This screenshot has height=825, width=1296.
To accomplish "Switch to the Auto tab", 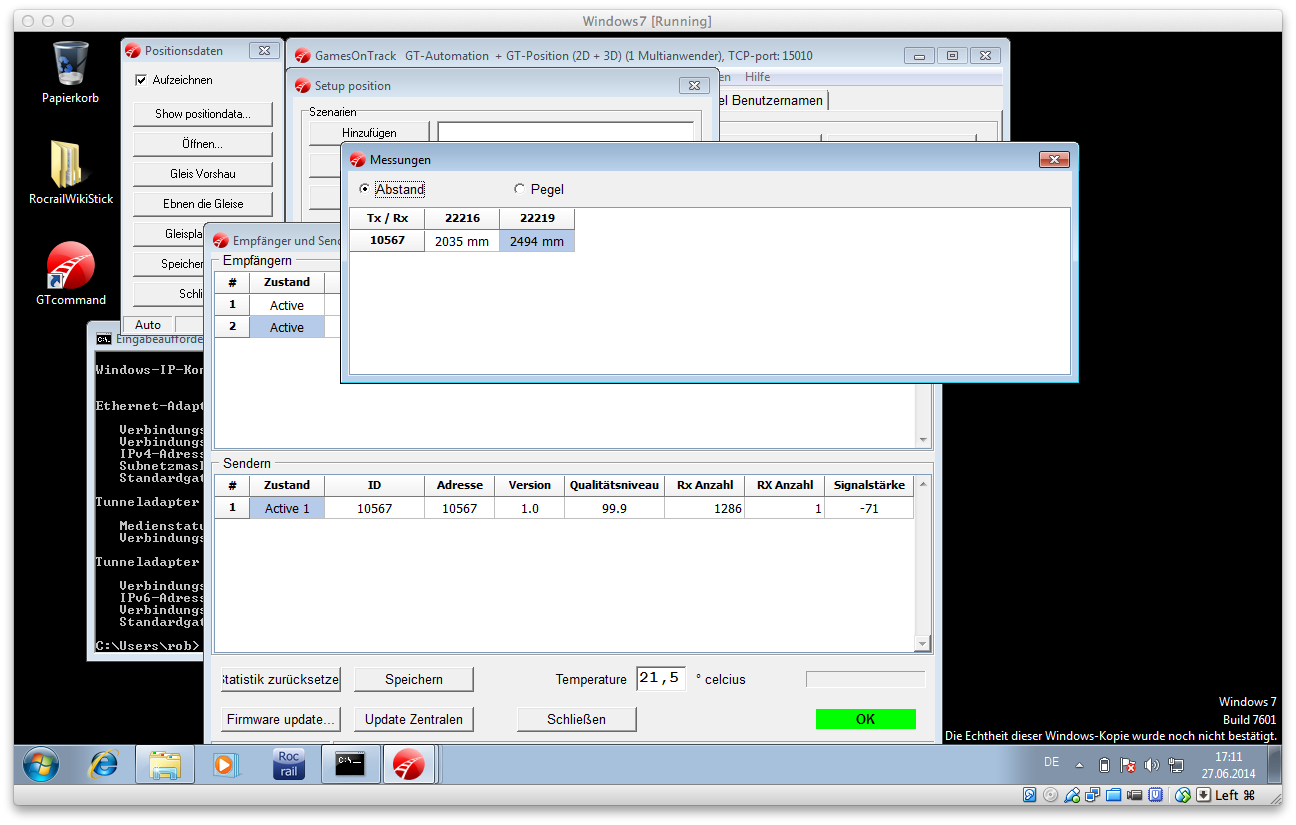I will (x=148, y=325).
